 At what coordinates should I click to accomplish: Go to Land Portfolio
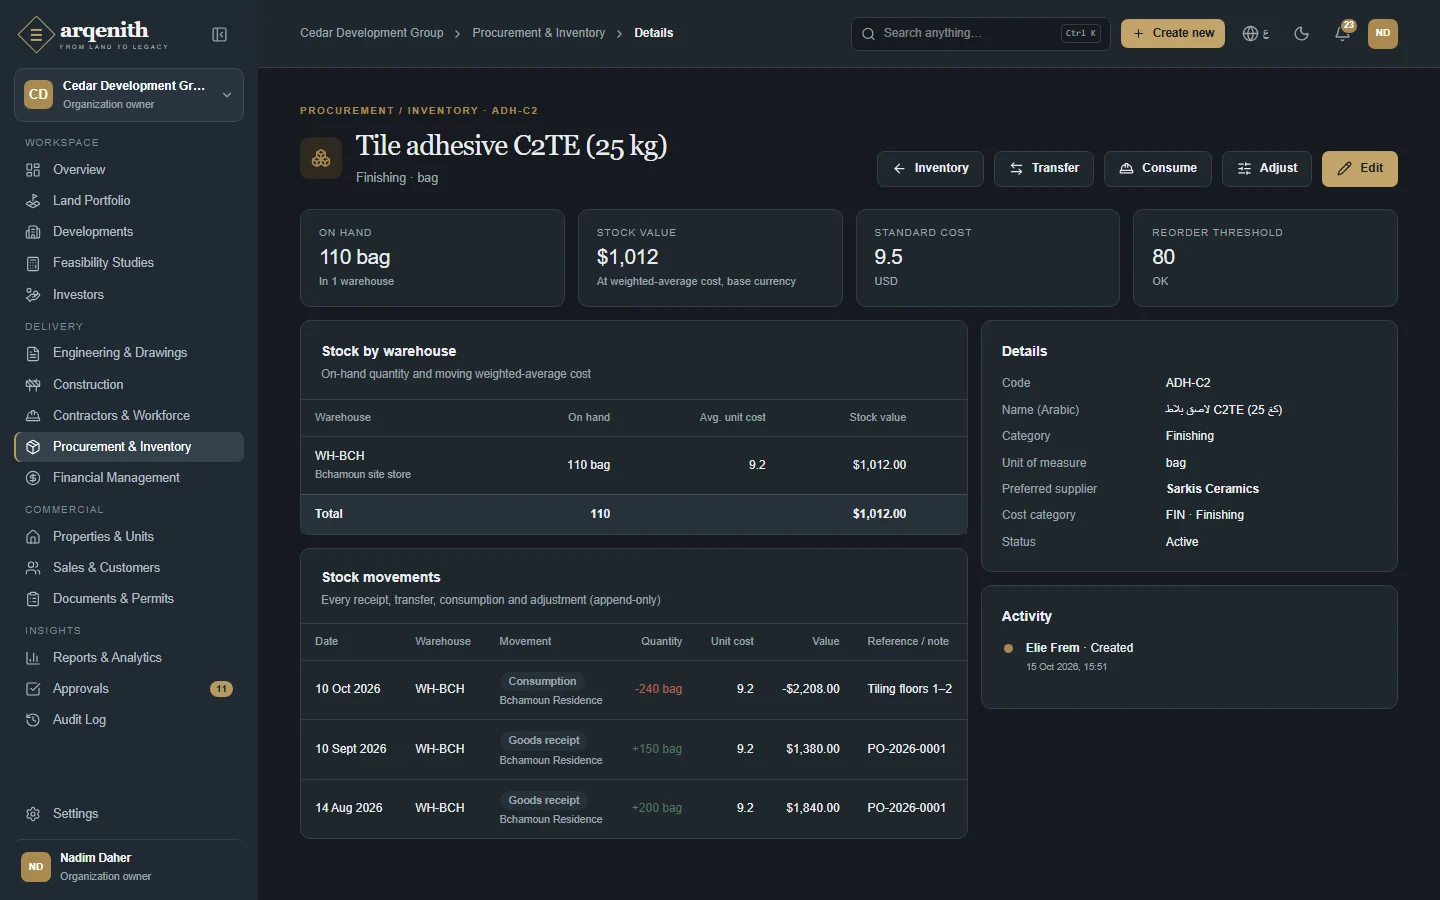129,201
